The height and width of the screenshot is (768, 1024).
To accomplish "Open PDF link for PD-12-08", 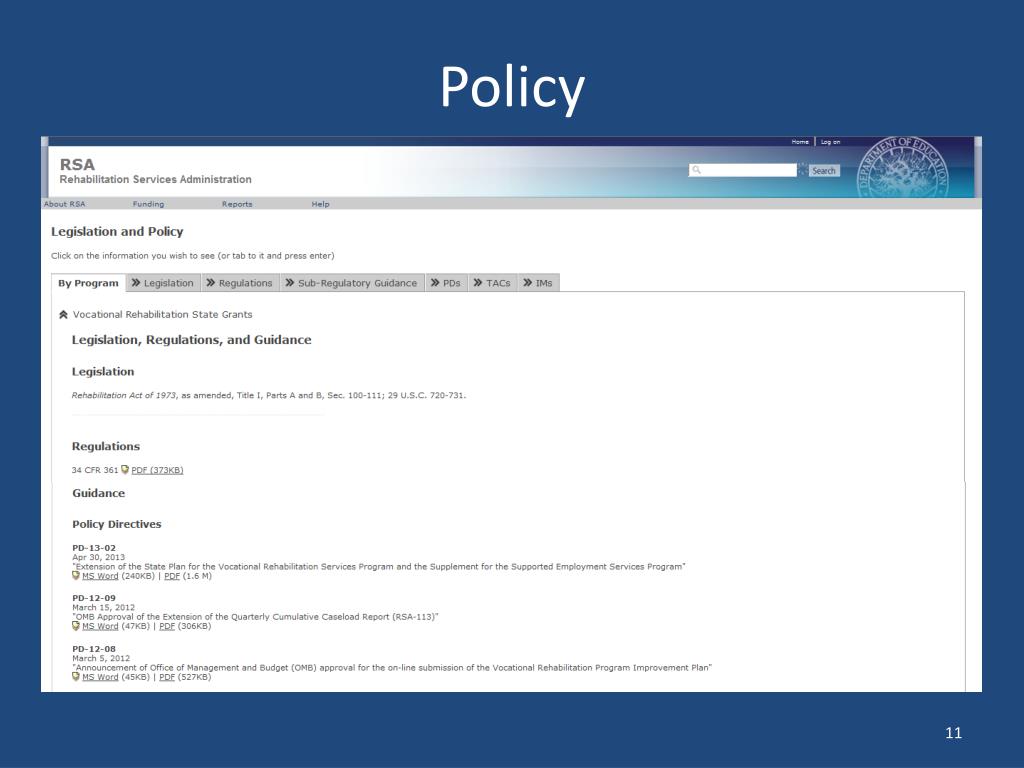I will coord(167,677).
